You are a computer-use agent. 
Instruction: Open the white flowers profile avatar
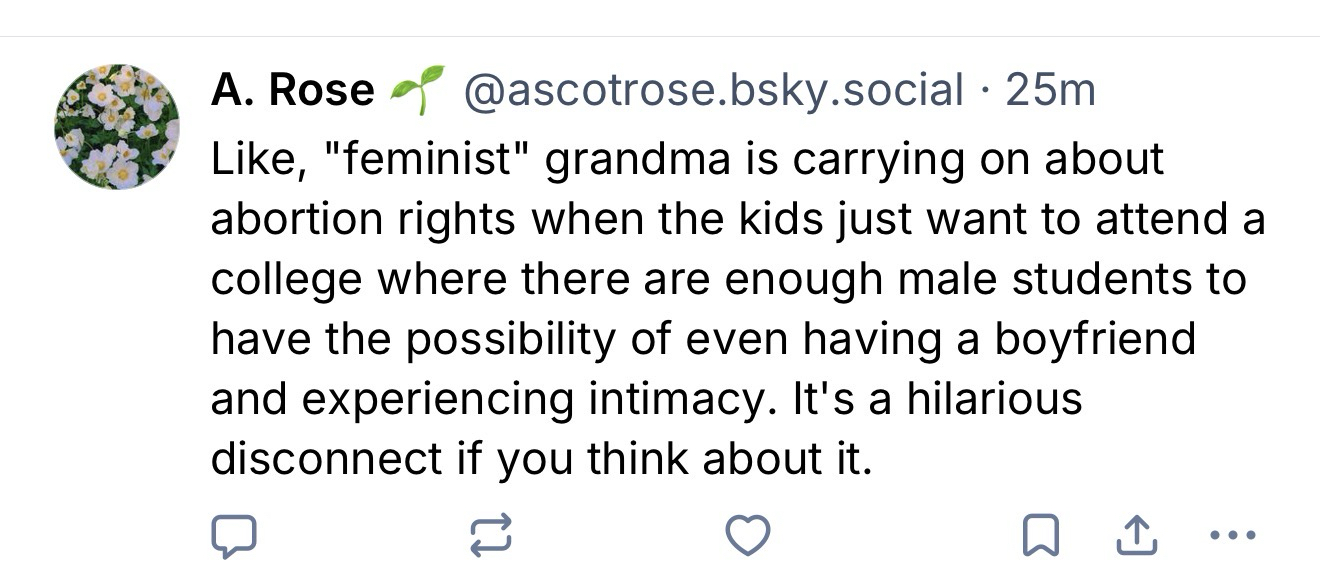tap(117, 127)
